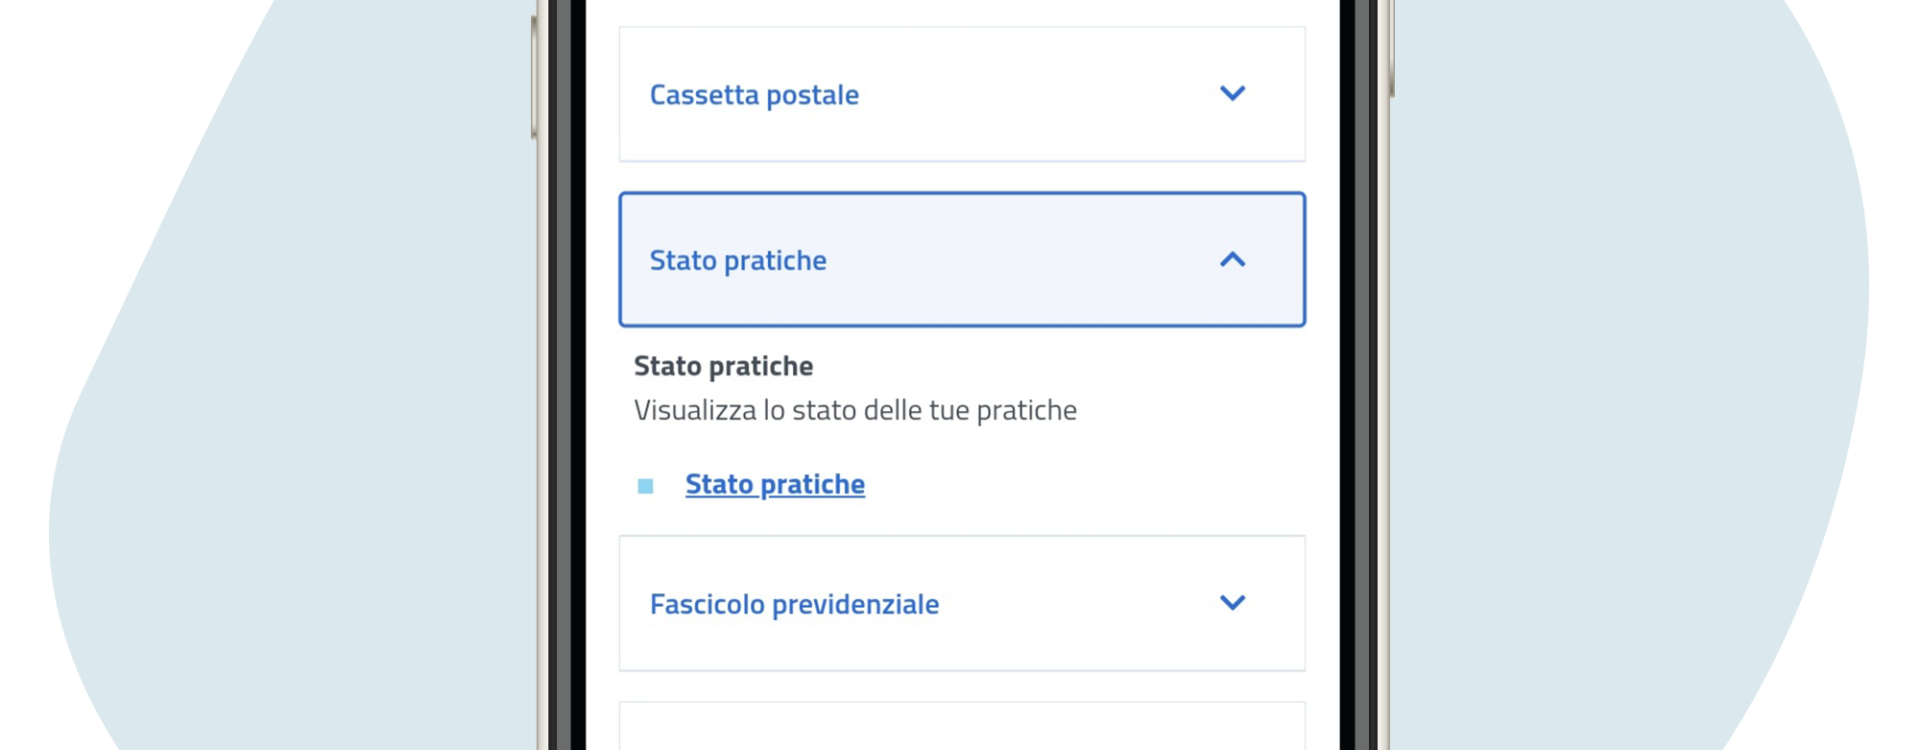This screenshot has width=1920, height=750.
Task: Tap the phone's right side power button
Action: [1391, 48]
